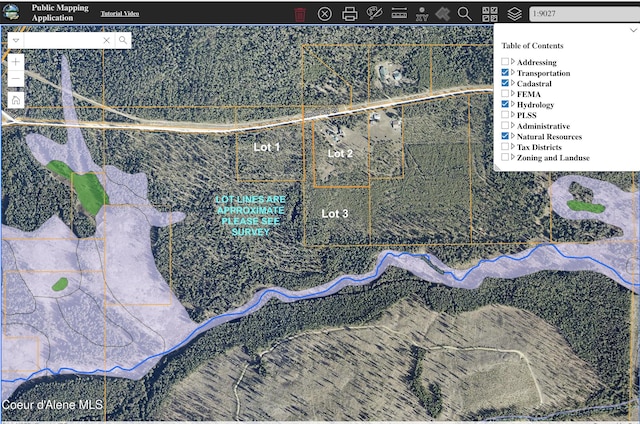Uncheck the Hydrology layer checkbox
This screenshot has height=424, width=640.
pos(505,104)
